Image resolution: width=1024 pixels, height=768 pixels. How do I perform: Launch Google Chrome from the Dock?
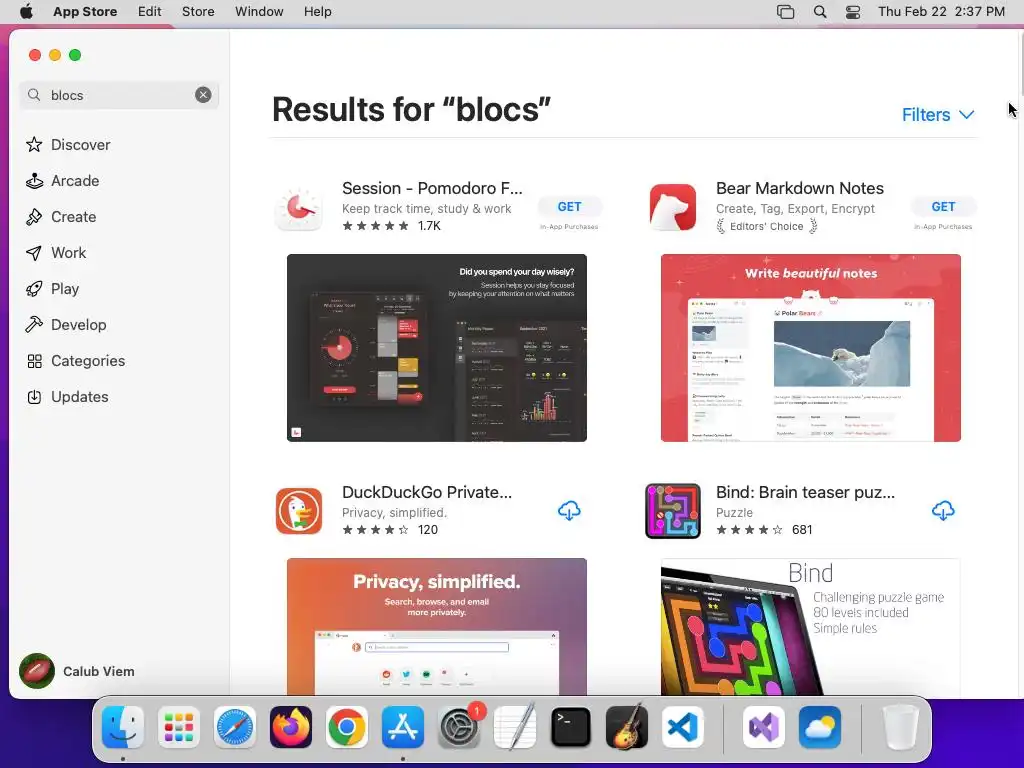[347, 727]
